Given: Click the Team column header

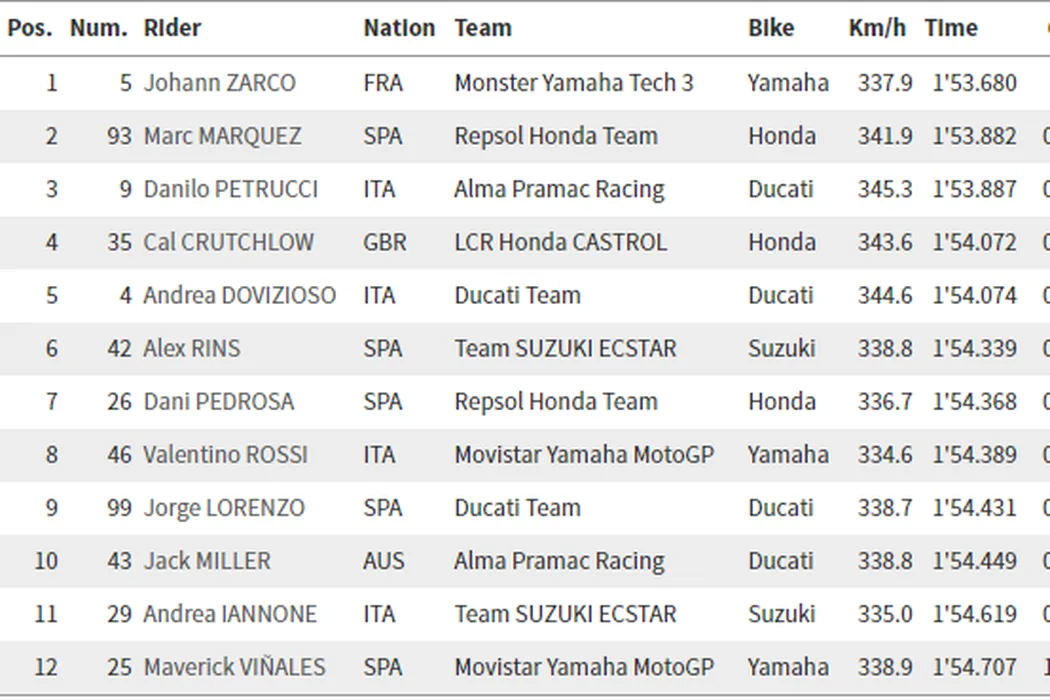Looking at the screenshot, I should pos(483,28).
